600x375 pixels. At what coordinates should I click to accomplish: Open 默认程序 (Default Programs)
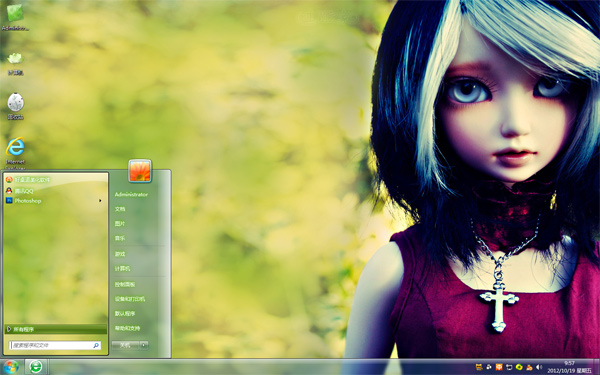(125, 313)
